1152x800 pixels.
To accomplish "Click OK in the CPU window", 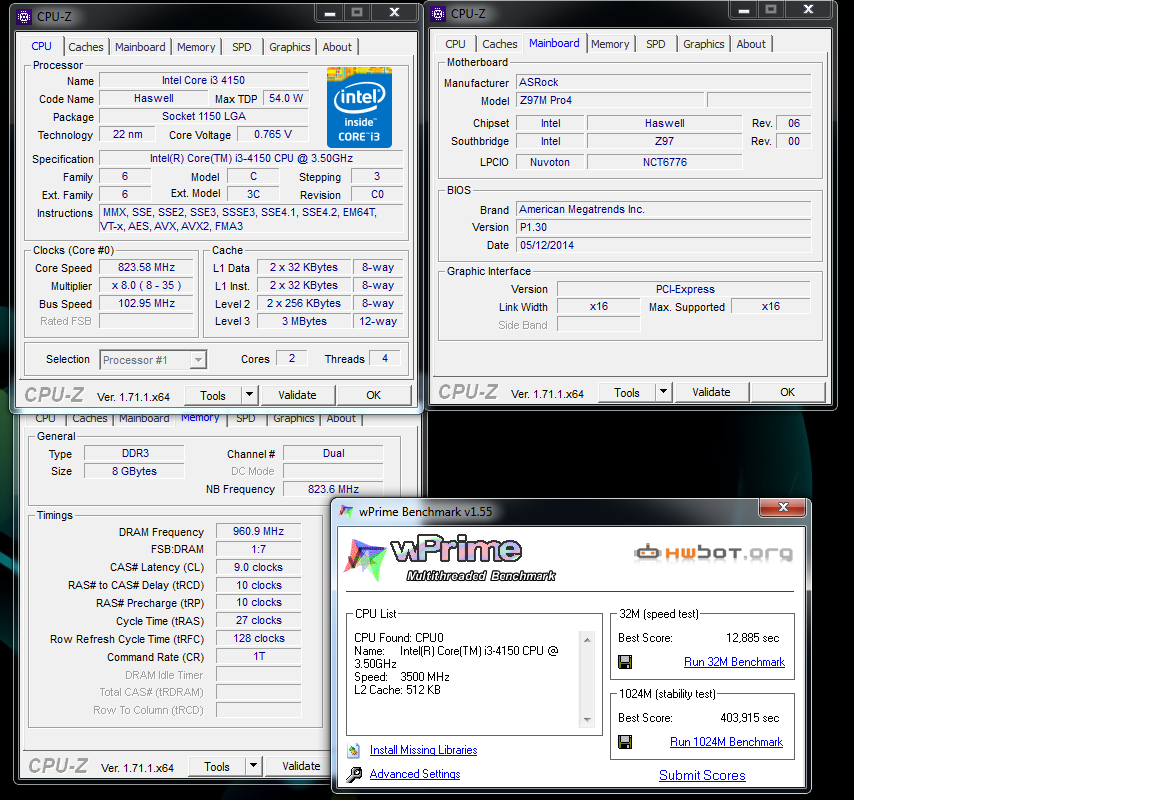I will (374, 395).
